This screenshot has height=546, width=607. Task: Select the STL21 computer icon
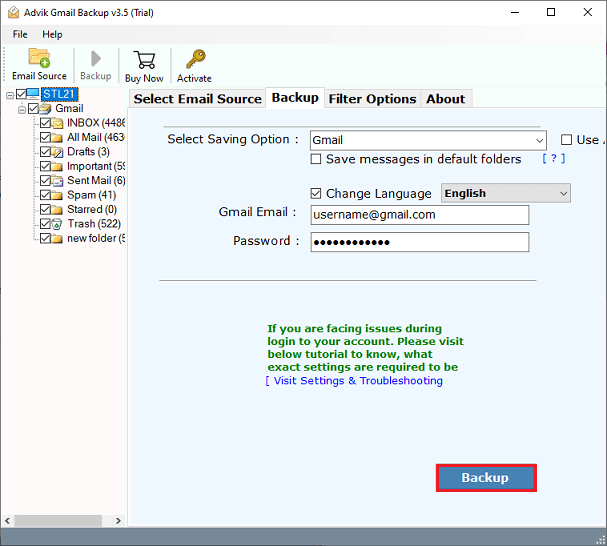point(33,94)
